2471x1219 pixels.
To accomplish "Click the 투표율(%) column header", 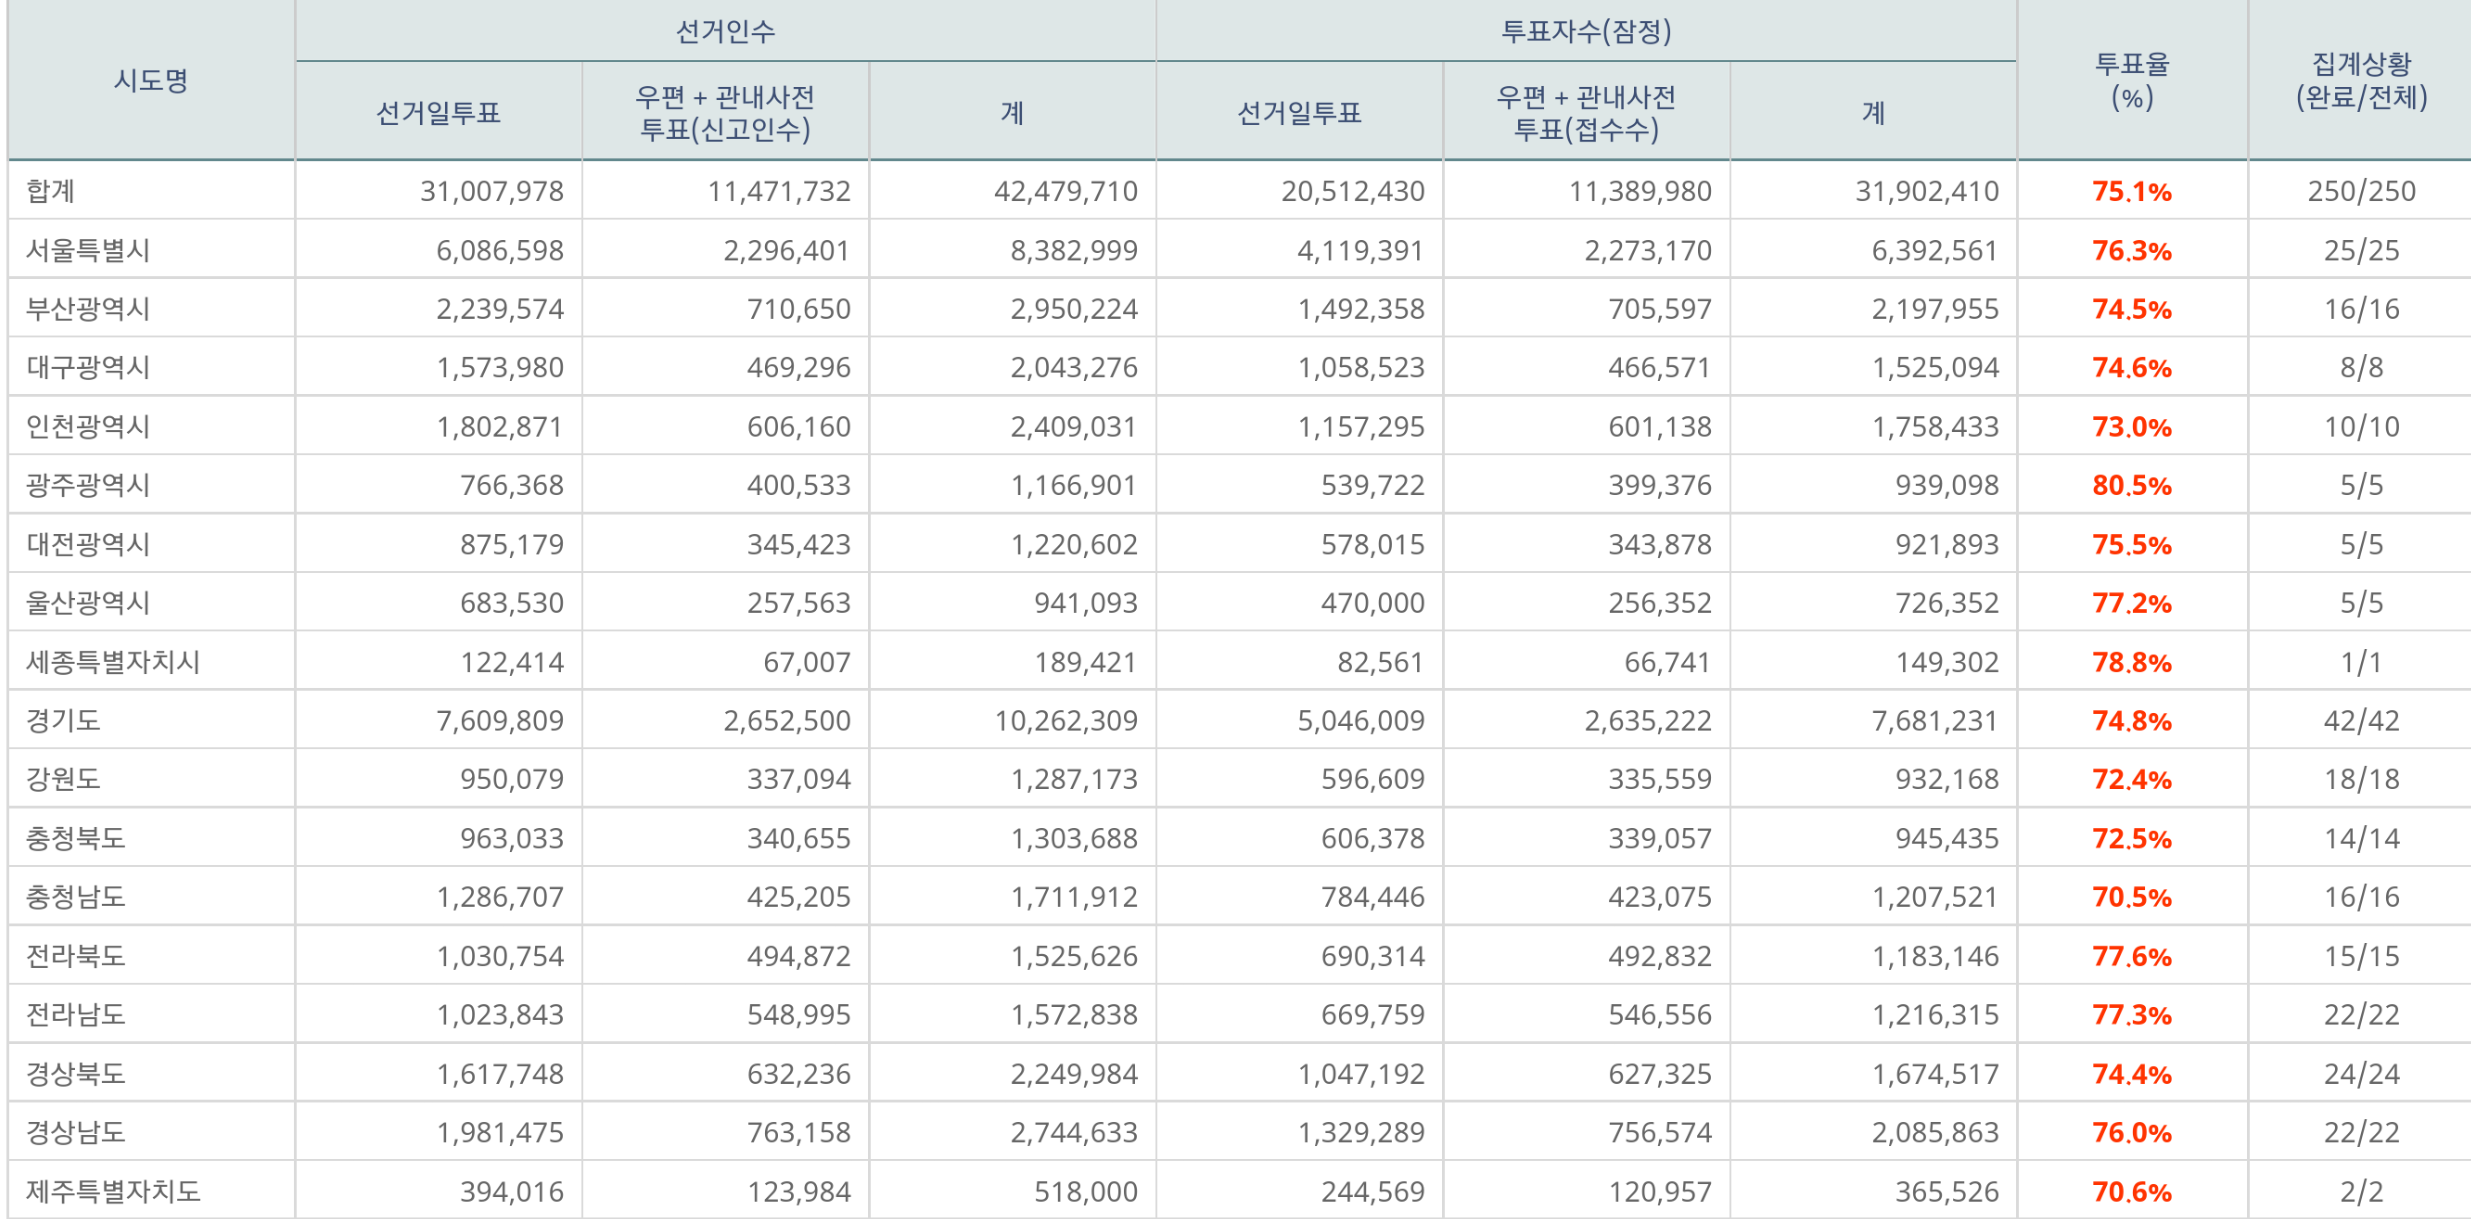I will pos(2131,80).
